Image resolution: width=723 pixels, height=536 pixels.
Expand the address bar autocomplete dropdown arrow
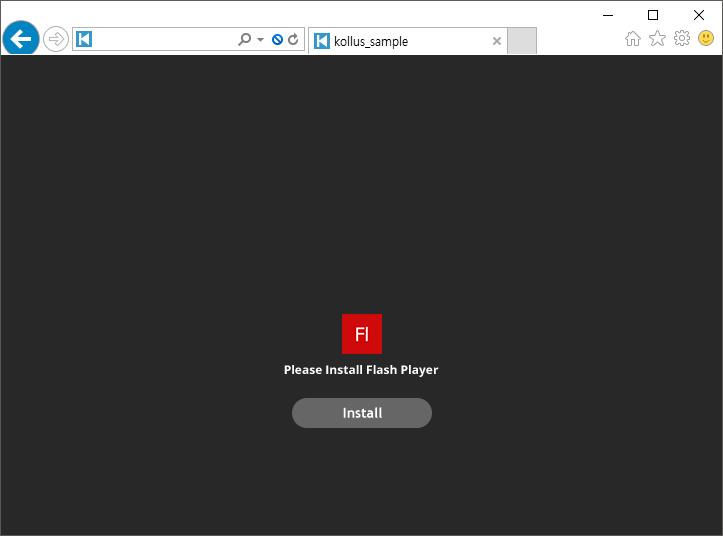(x=261, y=40)
